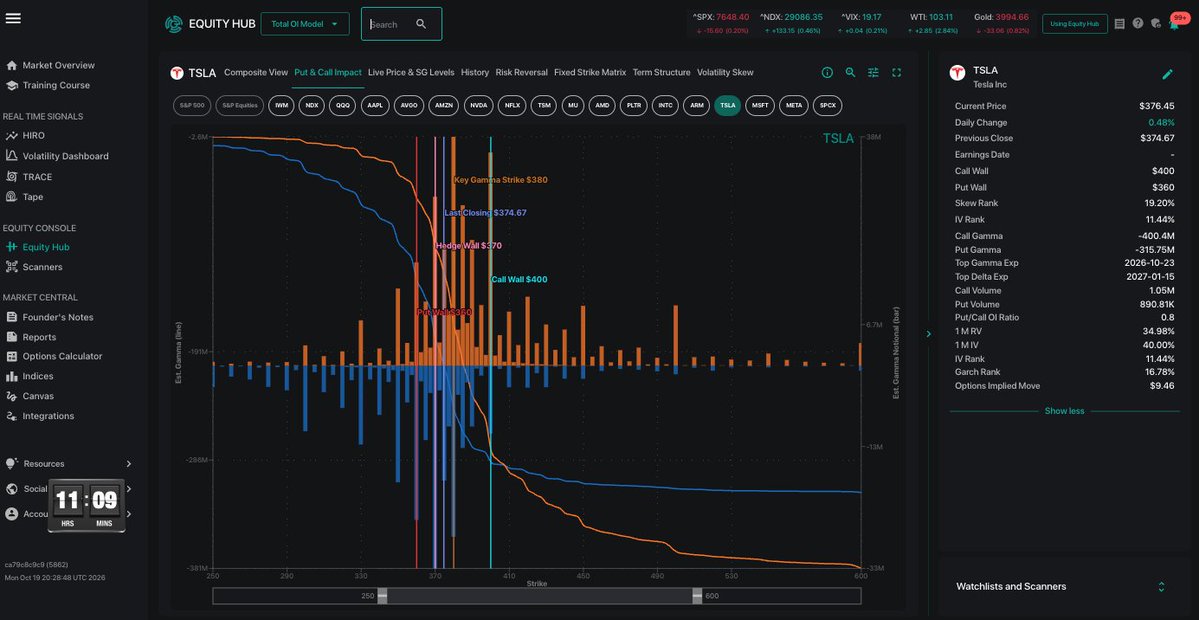Toggle chart fullscreen icon
1199x620 pixels.
[x=897, y=73]
